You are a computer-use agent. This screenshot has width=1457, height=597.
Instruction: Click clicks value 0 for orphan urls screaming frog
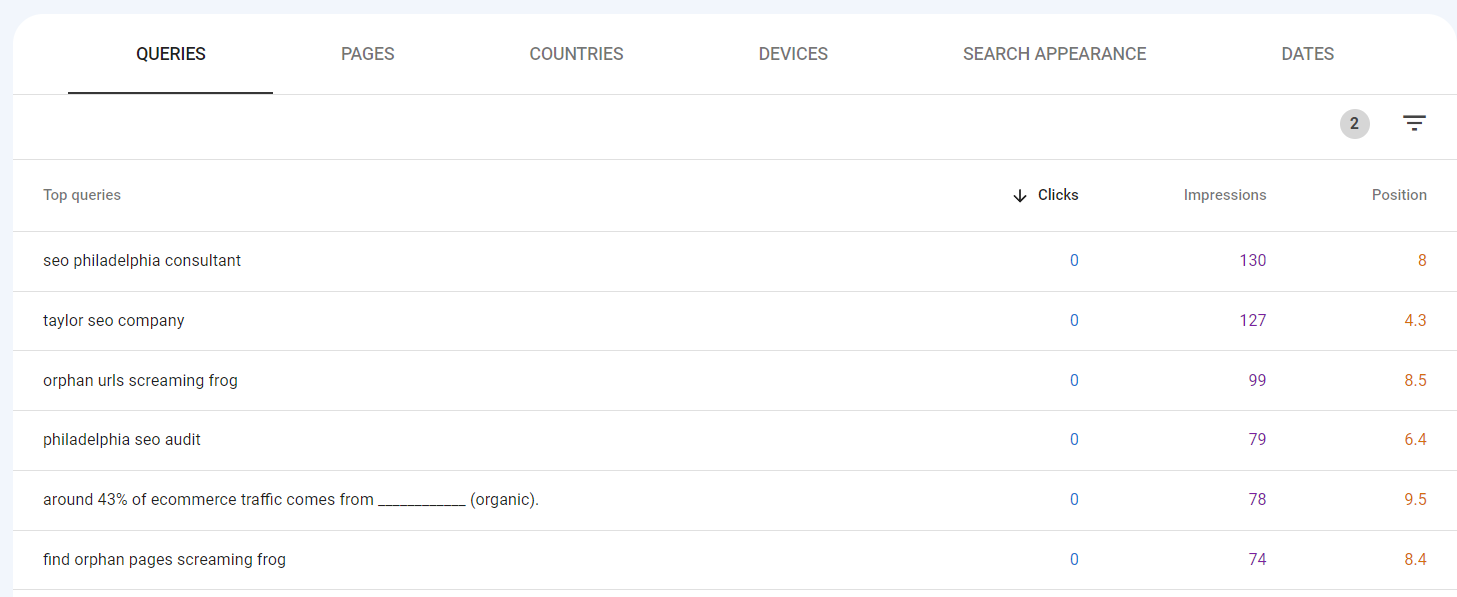tap(1074, 380)
